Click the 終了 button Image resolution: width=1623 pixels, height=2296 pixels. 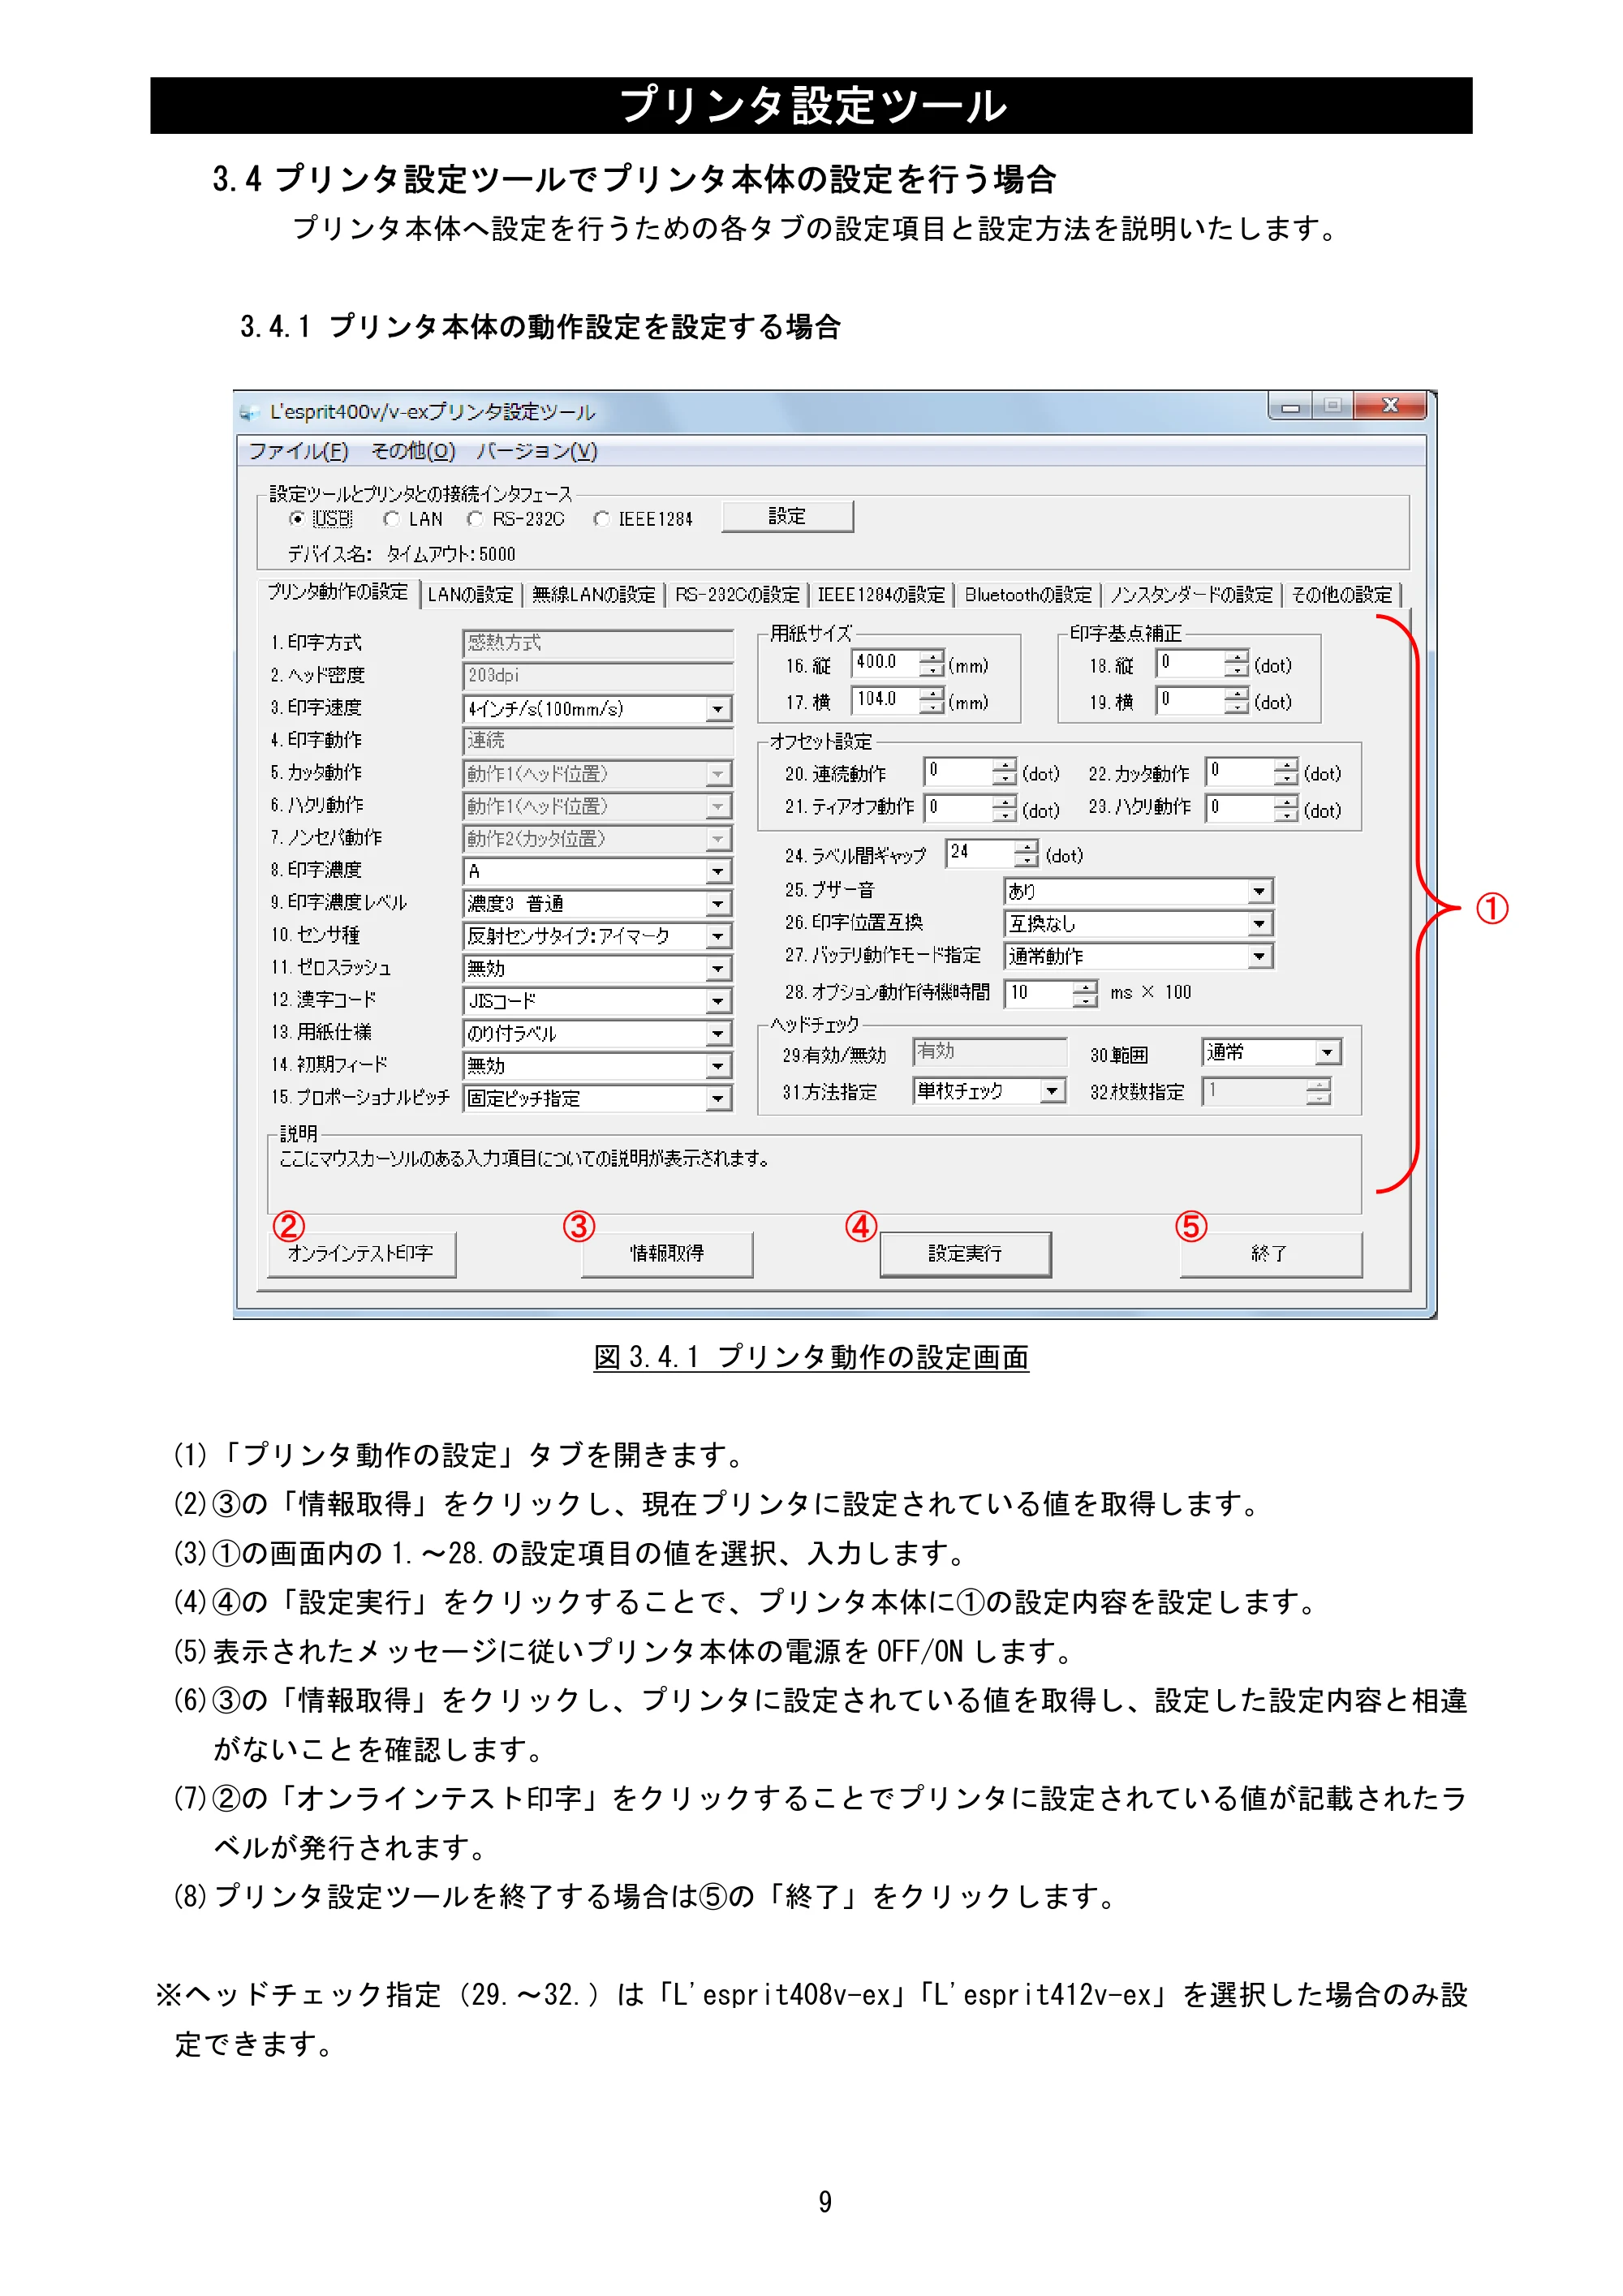[1270, 1254]
